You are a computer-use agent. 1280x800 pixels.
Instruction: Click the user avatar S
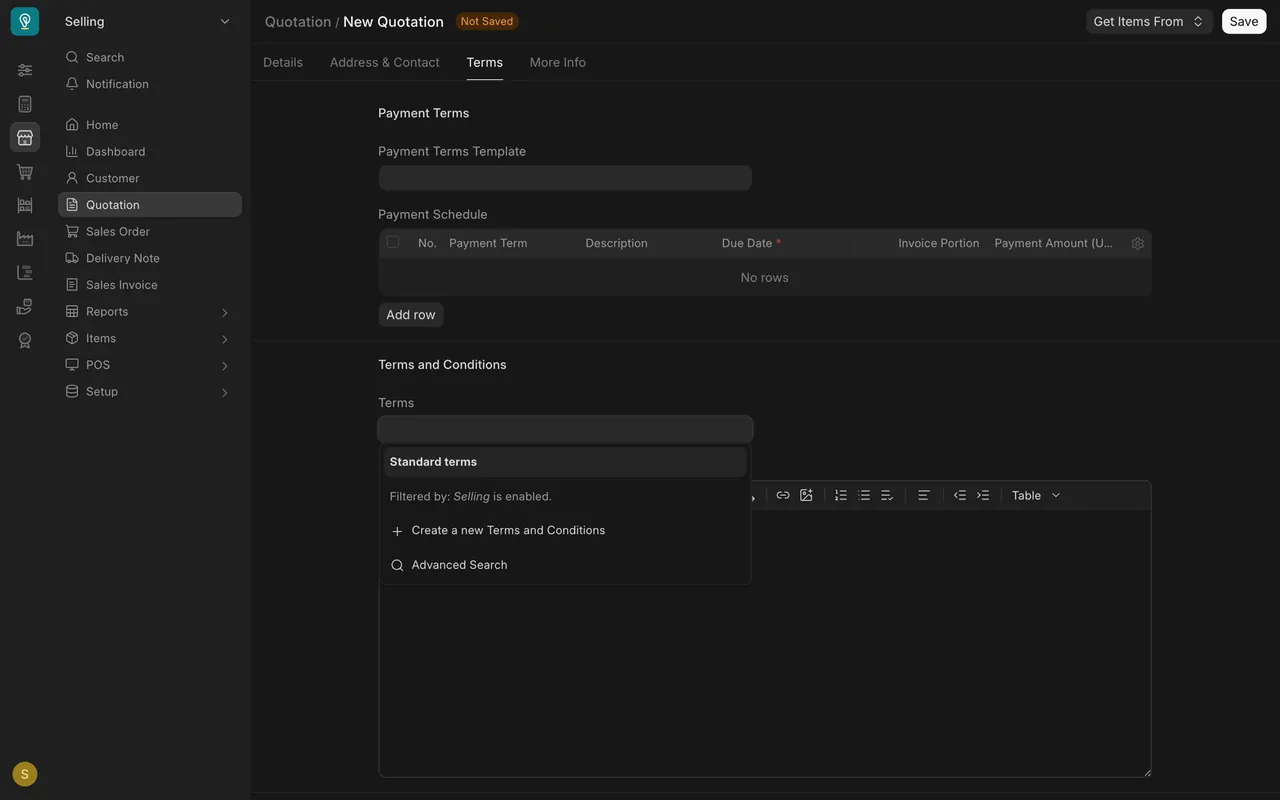(25, 774)
